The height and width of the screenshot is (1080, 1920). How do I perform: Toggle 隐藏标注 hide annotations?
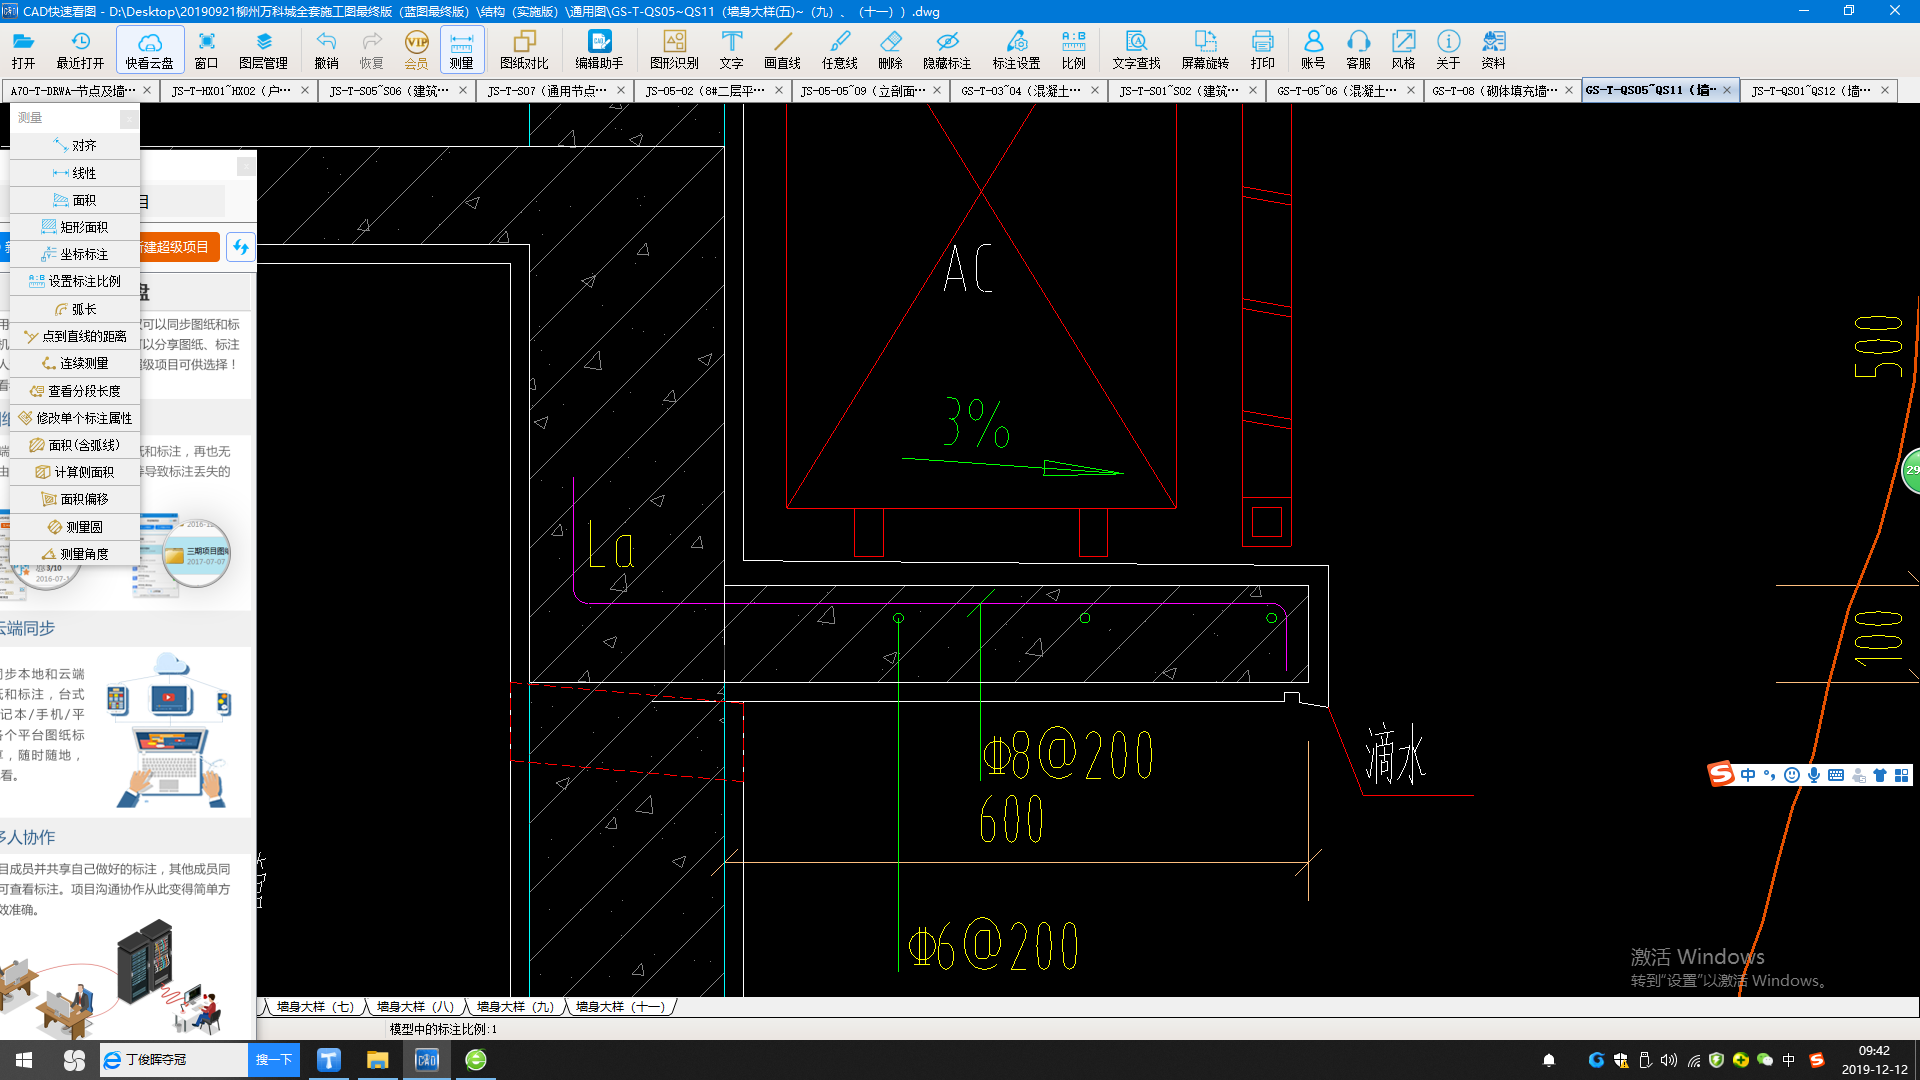point(947,49)
